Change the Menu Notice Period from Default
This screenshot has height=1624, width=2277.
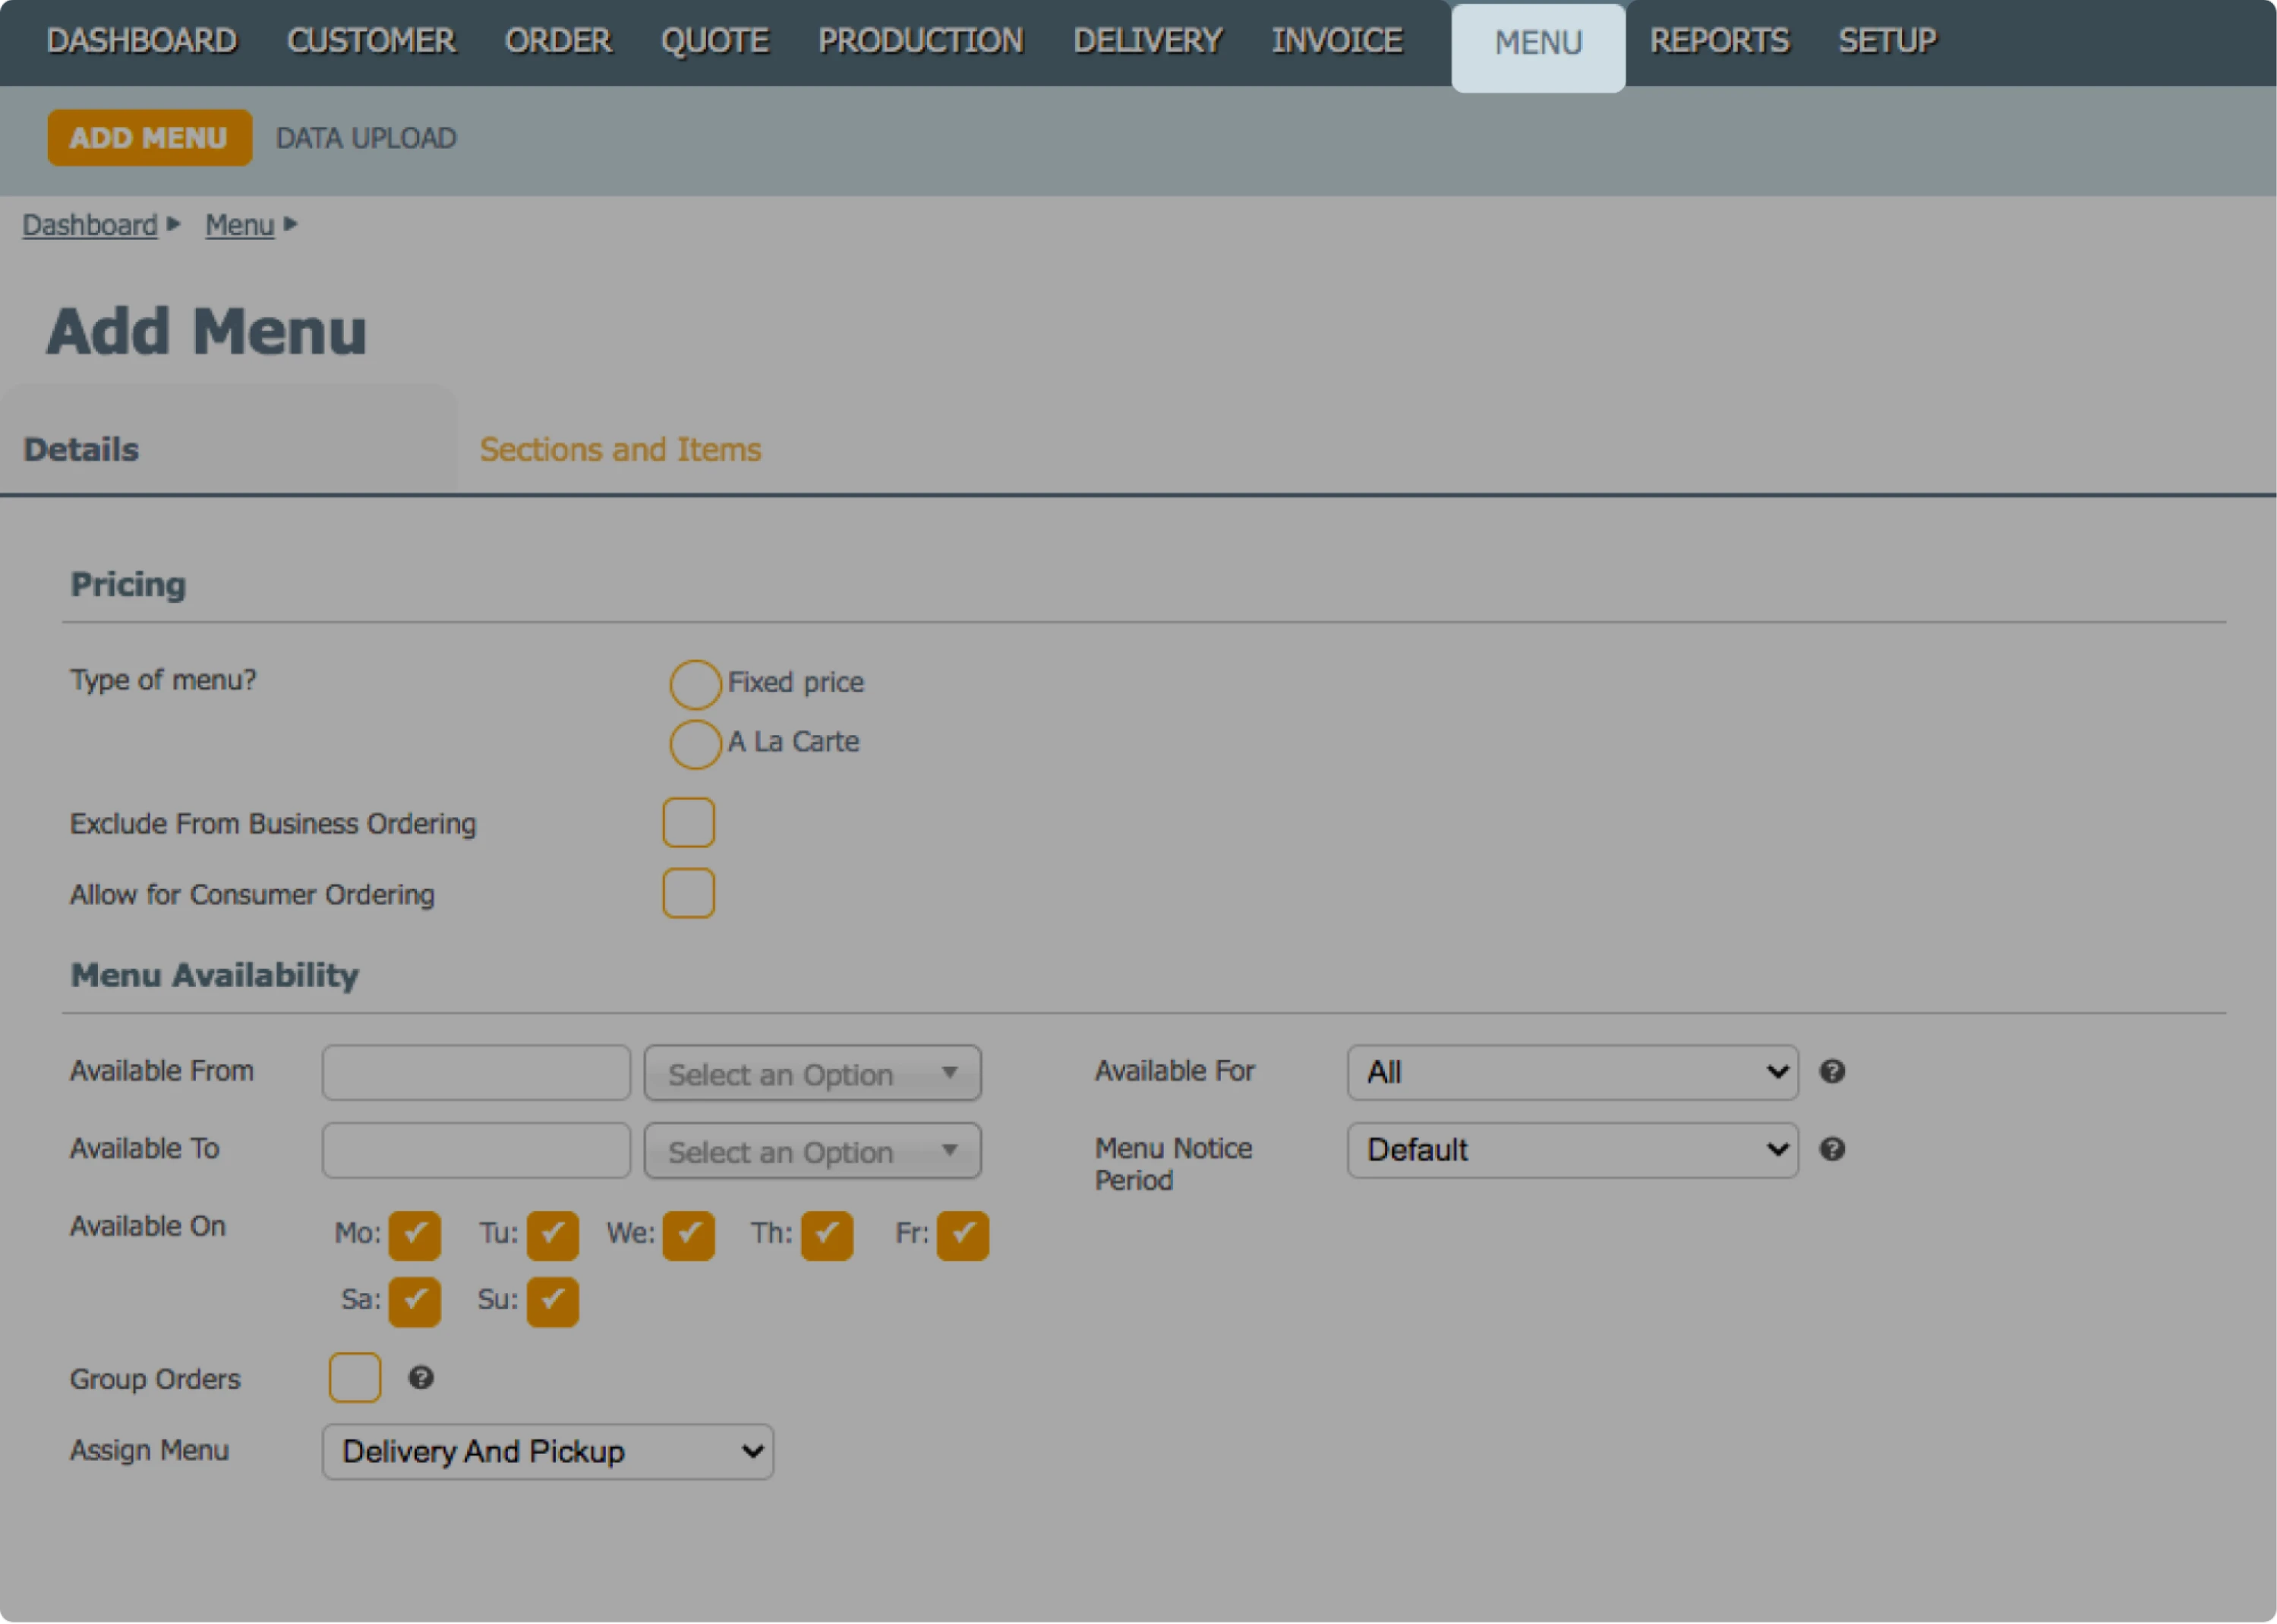(1570, 1150)
